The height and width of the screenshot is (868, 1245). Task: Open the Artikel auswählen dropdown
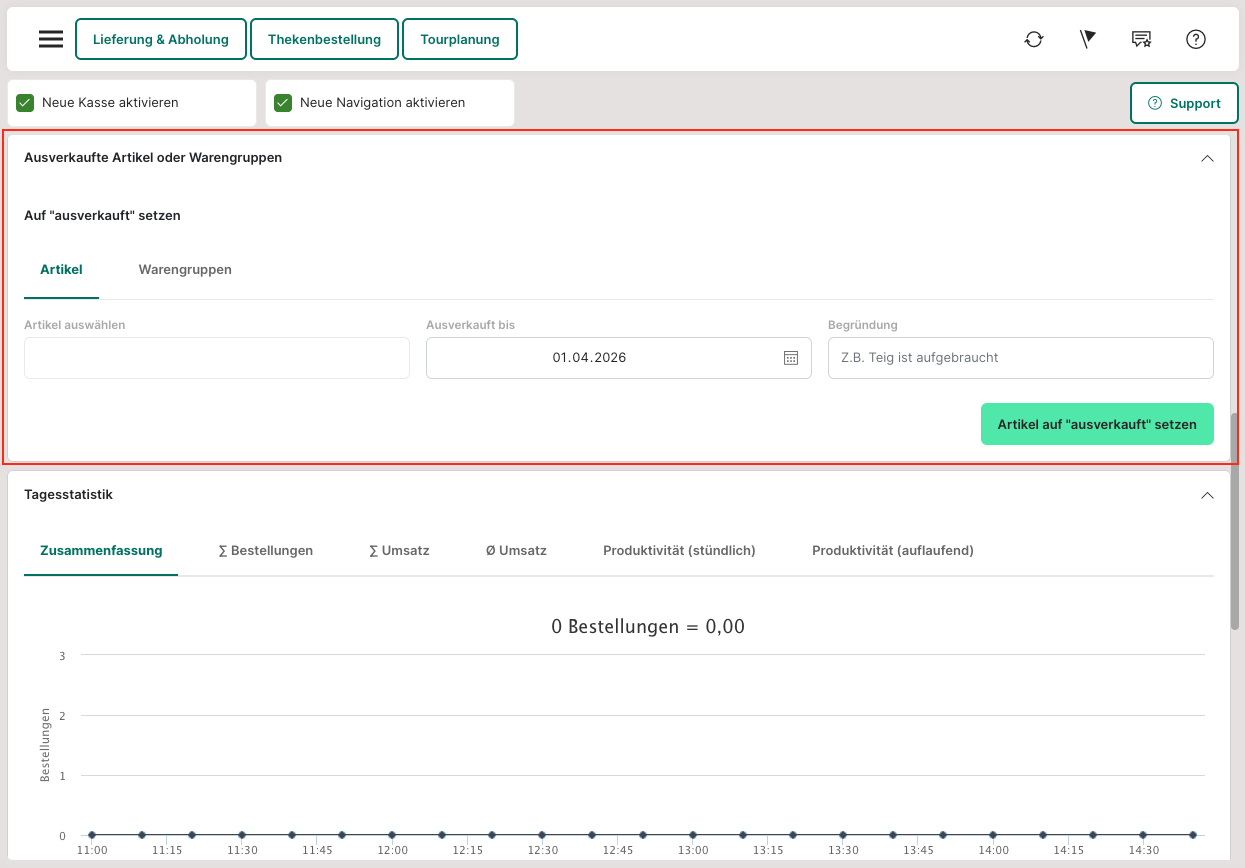217,358
